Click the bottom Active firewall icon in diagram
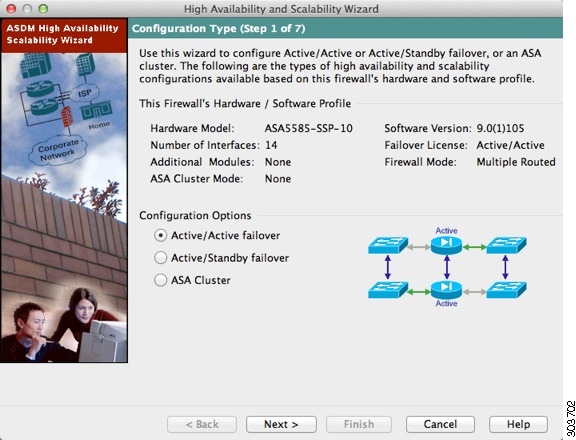This screenshot has height=440, width=576. (x=446, y=290)
